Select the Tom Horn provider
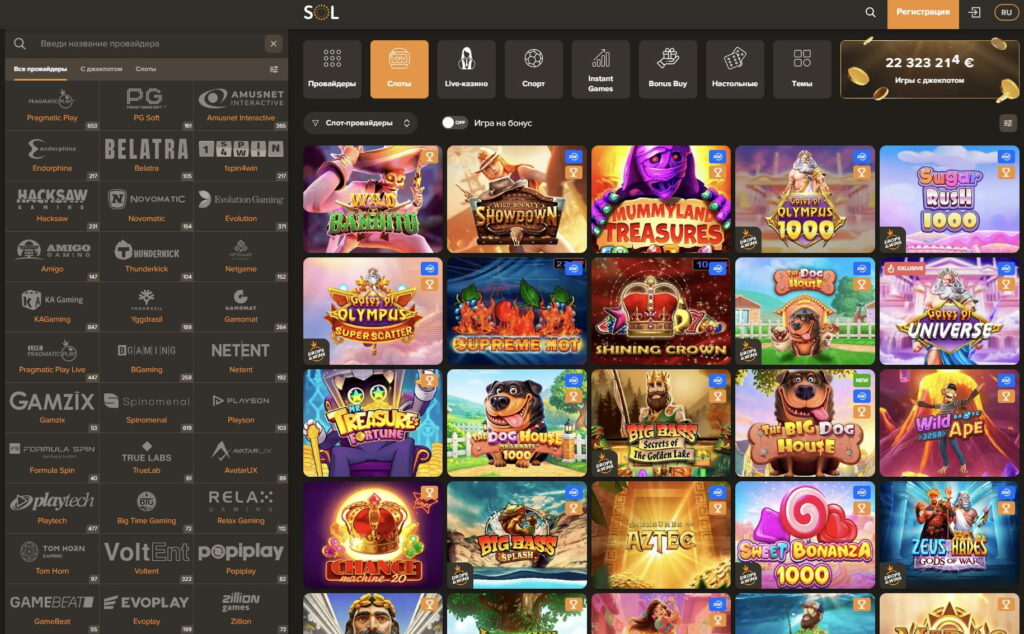 (x=52, y=559)
